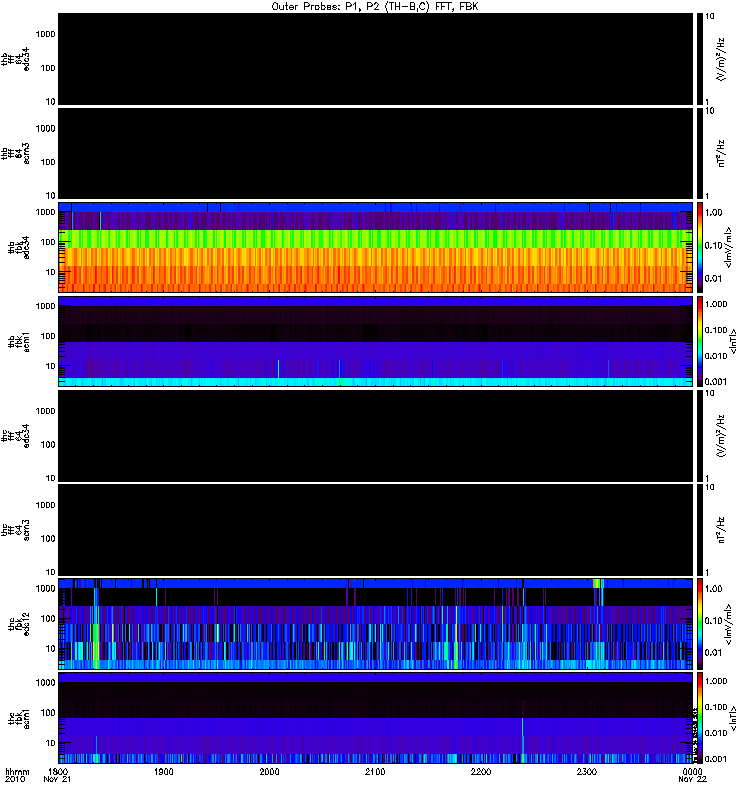Click the 0000 time axis label

[692, 771]
